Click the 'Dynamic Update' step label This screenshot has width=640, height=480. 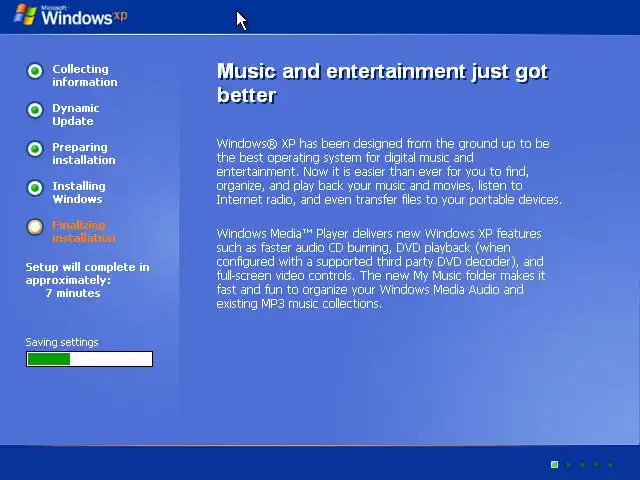[76, 115]
